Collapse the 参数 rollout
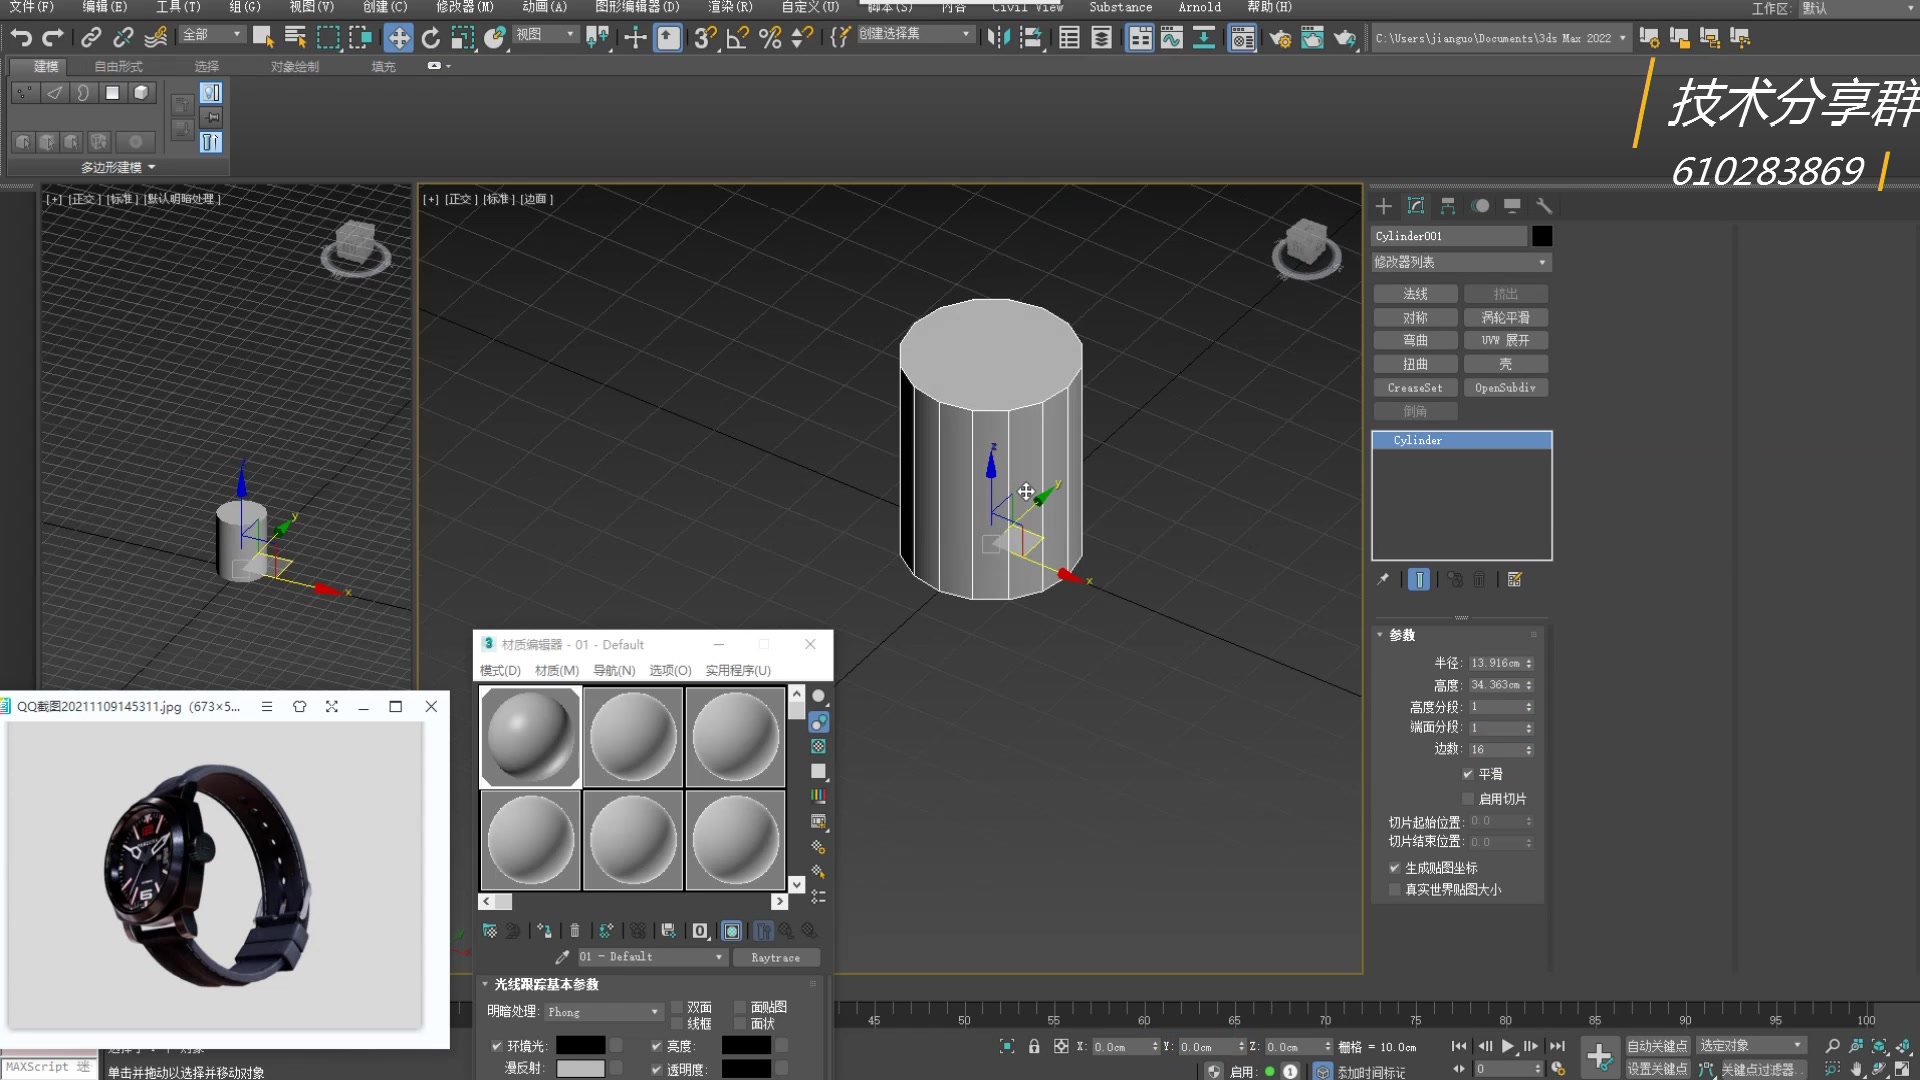 pos(1401,635)
